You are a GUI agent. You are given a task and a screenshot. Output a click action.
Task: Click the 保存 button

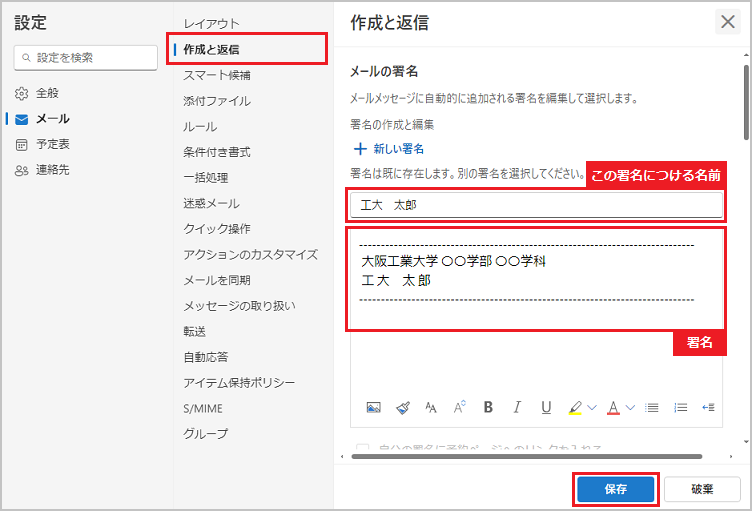tap(616, 489)
